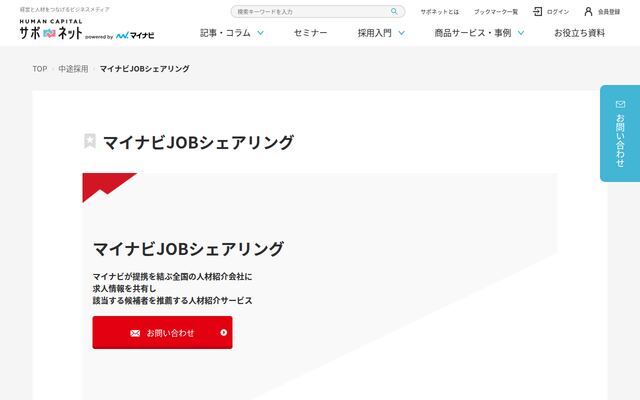This screenshot has height=400, width=640.
Task: Click the member registration person icon
Action: pos(588,11)
